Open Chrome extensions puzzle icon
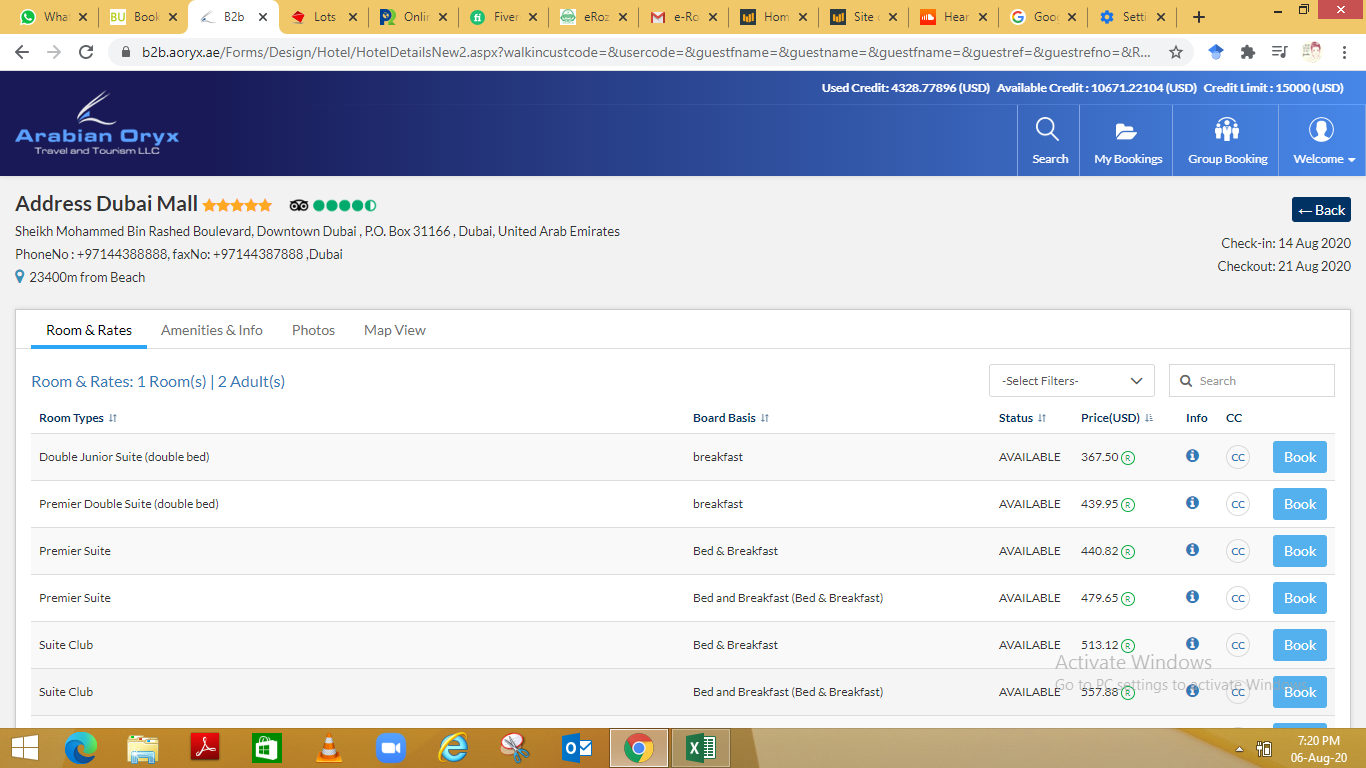 [1248, 52]
